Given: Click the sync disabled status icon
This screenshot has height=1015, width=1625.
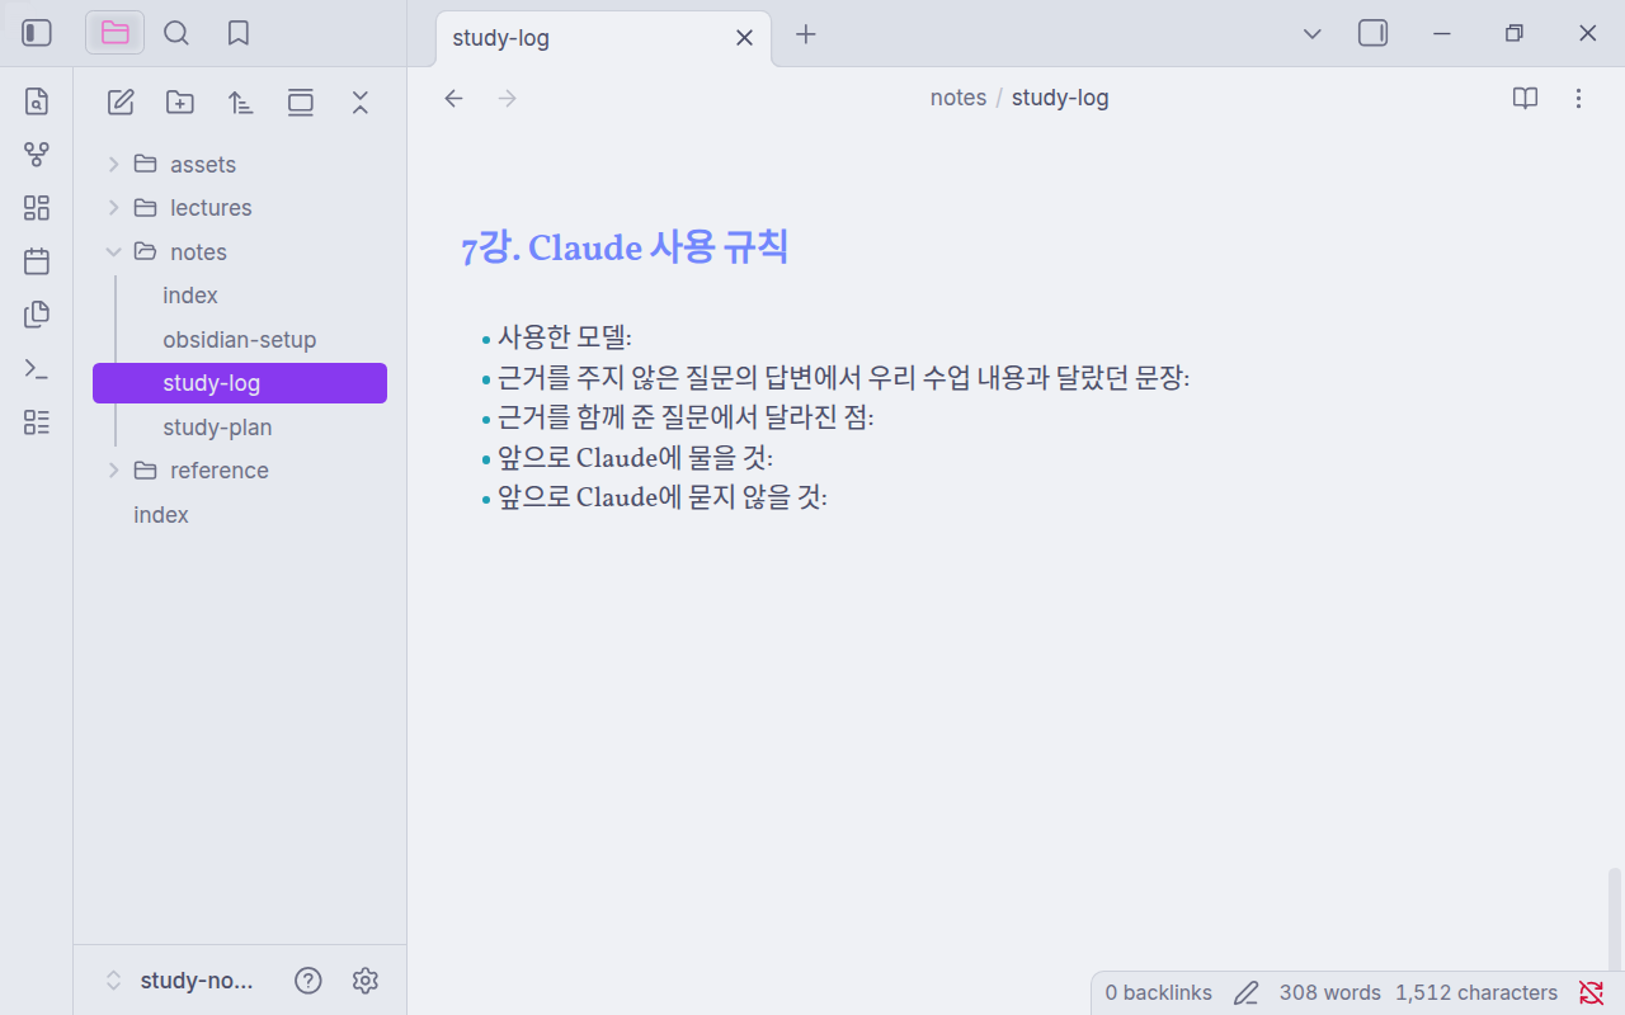Looking at the screenshot, I should click(1591, 992).
